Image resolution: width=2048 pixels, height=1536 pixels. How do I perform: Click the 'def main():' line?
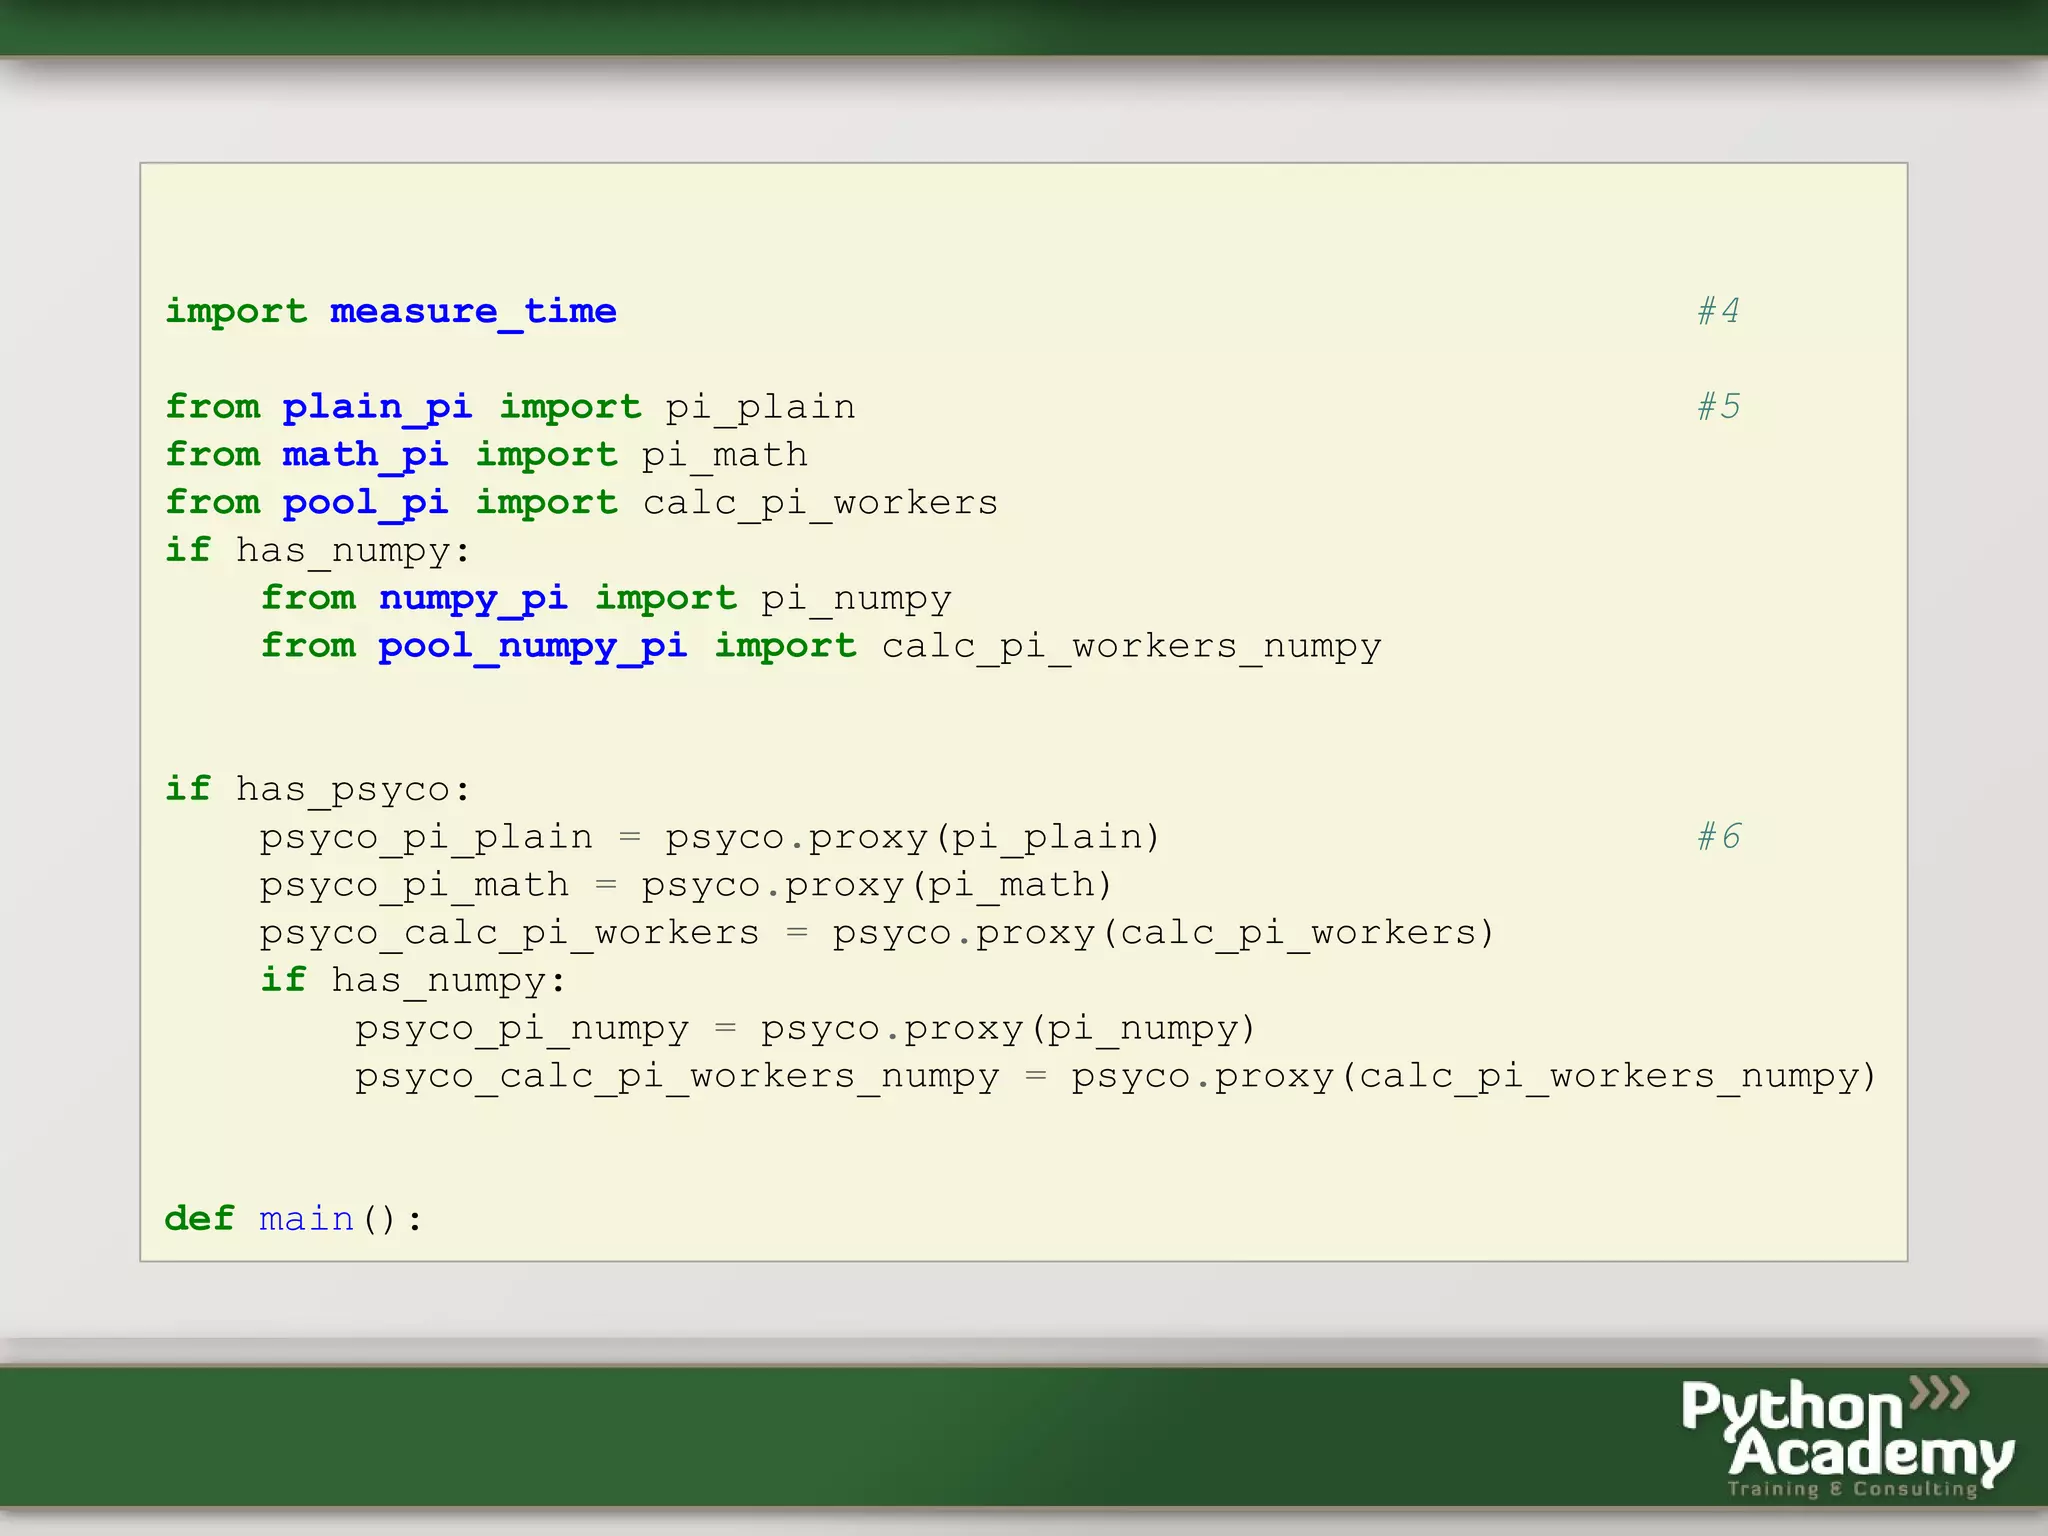click(294, 1220)
